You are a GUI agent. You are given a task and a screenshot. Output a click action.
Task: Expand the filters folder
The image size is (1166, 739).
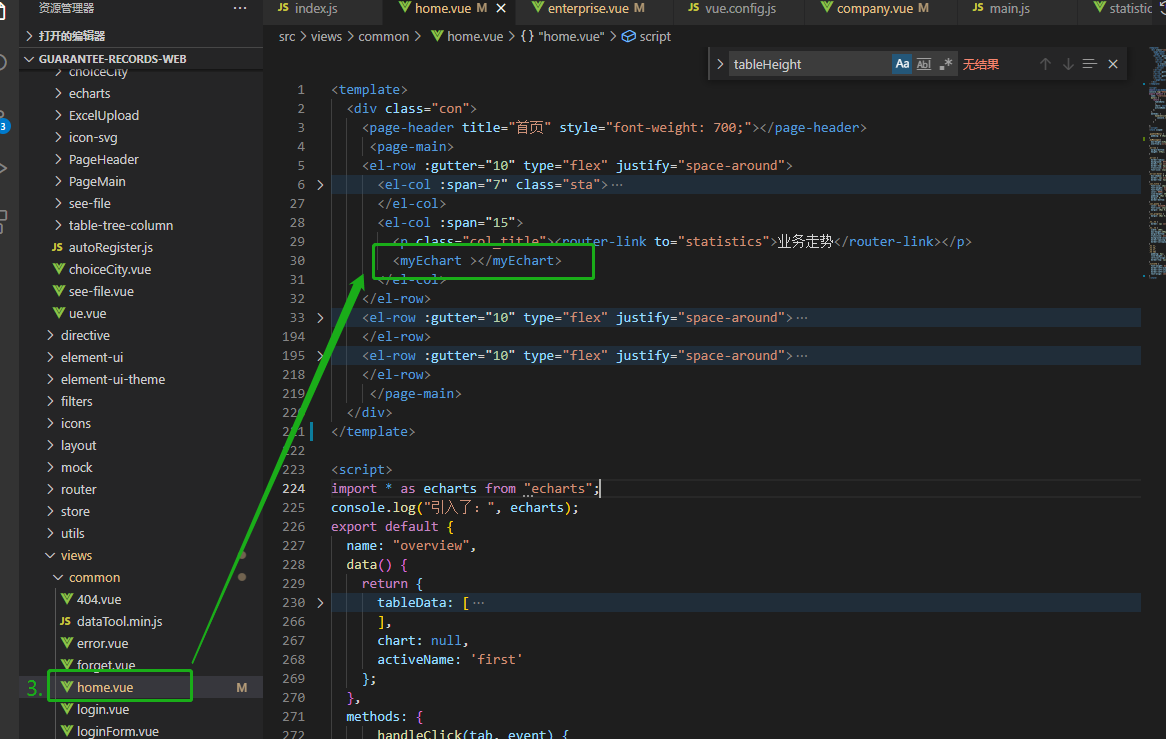(x=77, y=401)
